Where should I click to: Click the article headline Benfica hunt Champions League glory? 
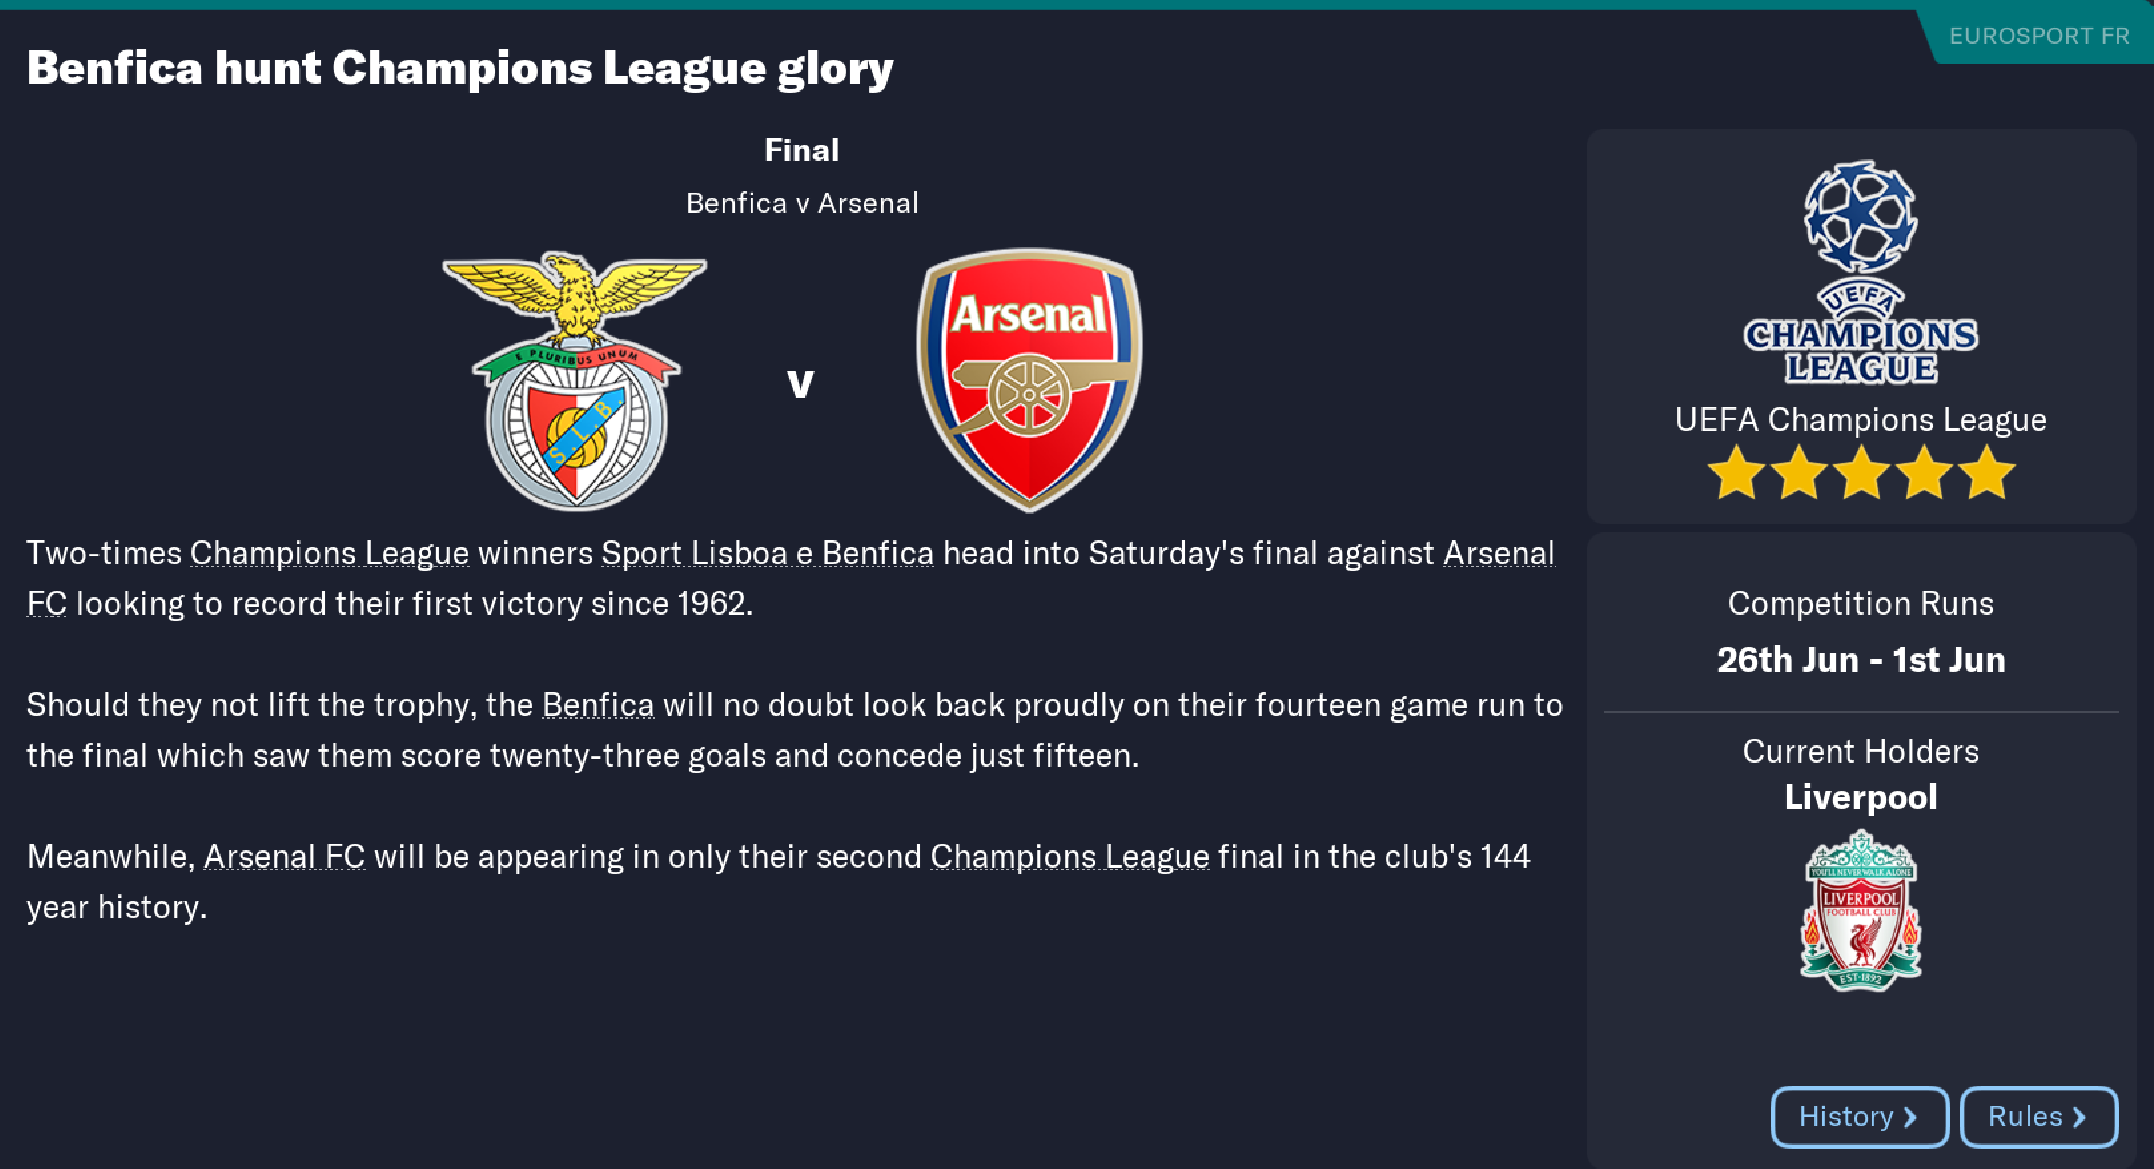pos(459,67)
